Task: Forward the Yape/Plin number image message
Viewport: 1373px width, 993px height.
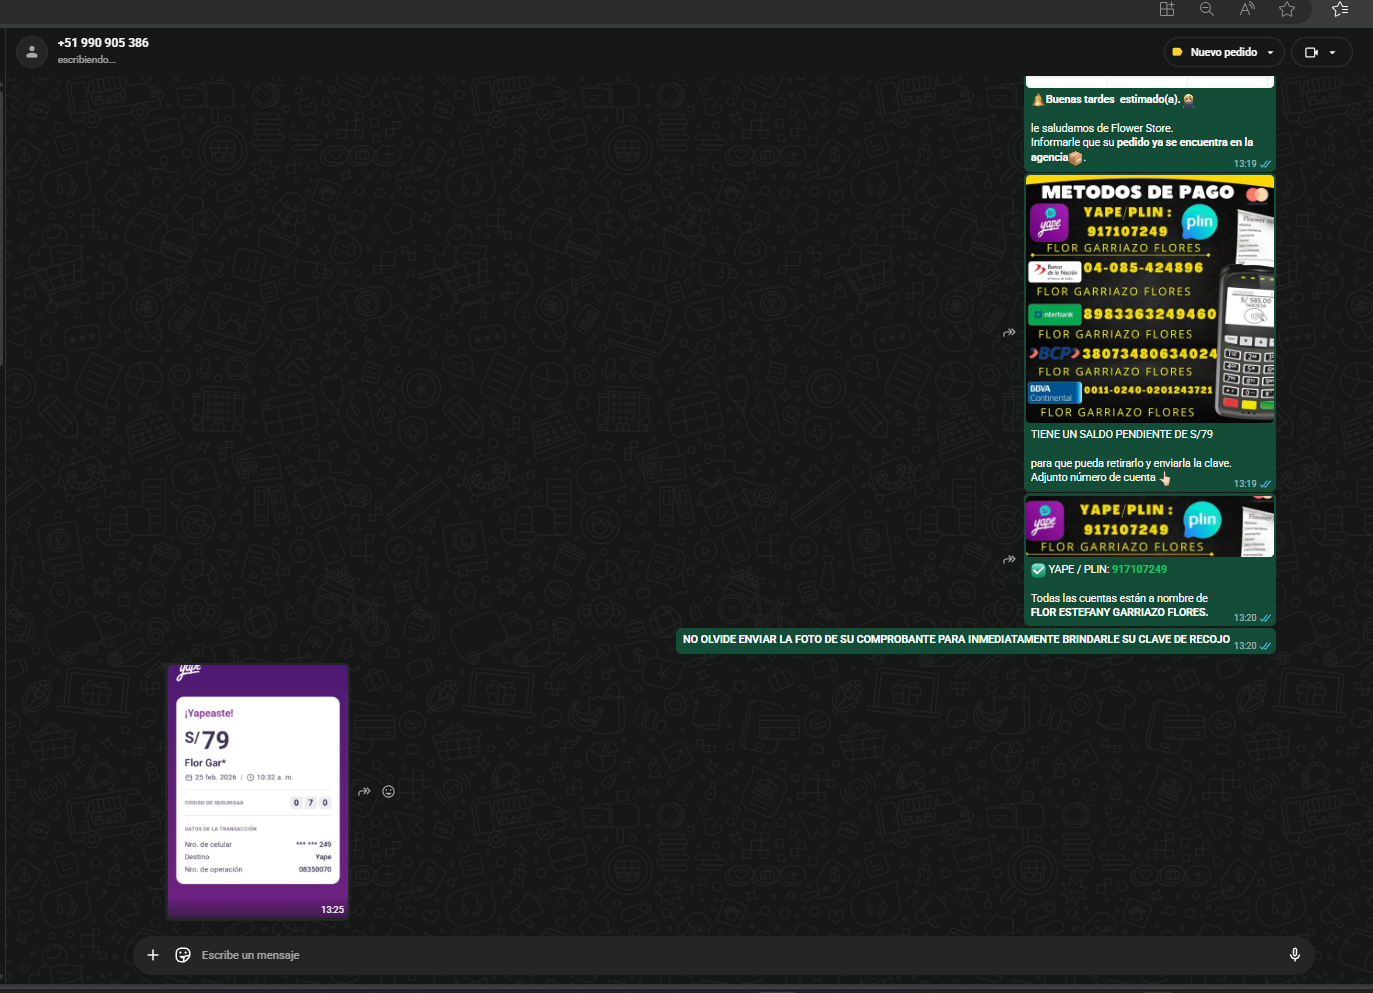Action: click(1009, 559)
